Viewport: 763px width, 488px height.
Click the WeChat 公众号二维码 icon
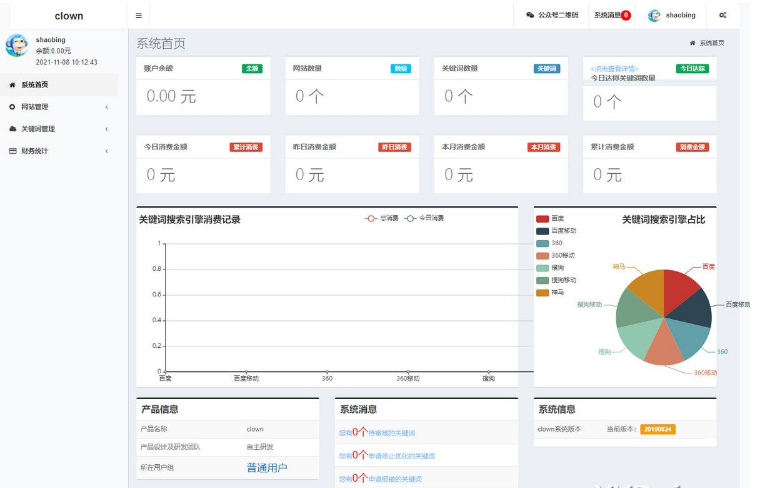tap(530, 16)
